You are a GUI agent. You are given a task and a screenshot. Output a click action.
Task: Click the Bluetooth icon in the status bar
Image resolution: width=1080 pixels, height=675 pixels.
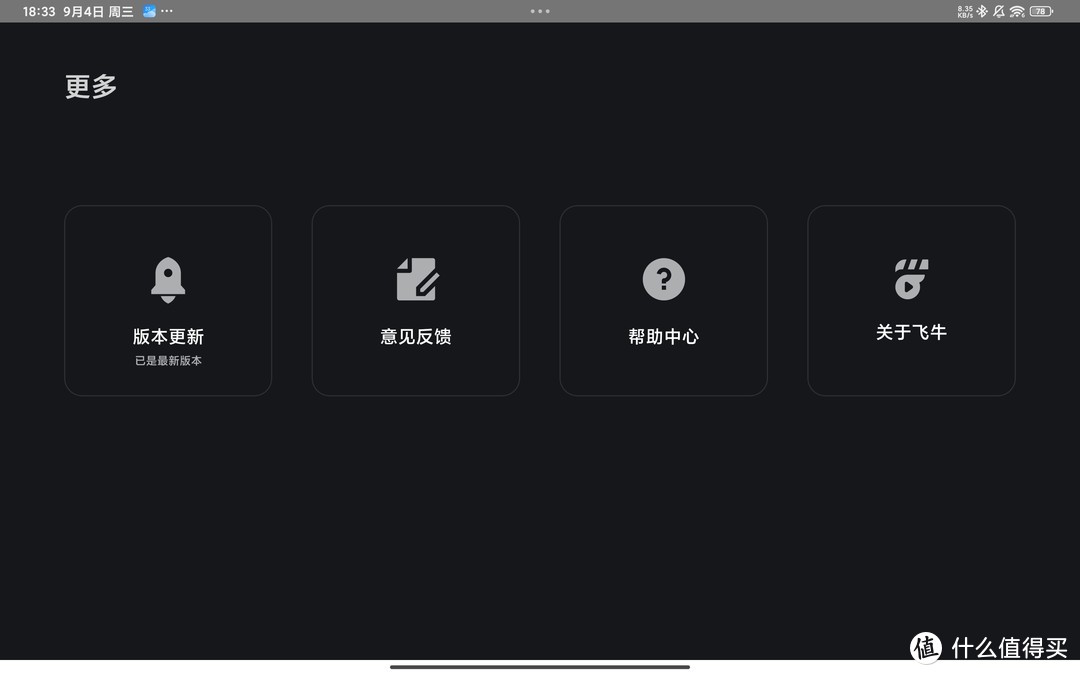(982, 11)
